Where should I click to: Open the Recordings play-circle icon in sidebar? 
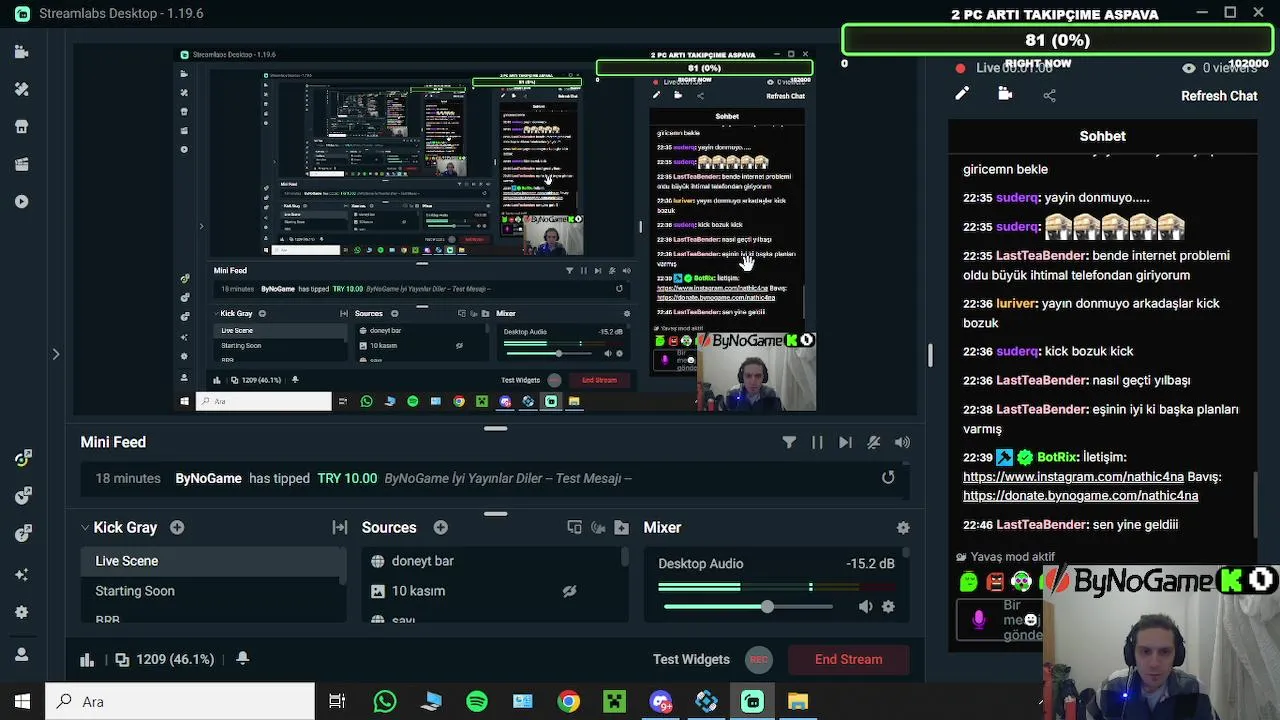pos(21,201)
